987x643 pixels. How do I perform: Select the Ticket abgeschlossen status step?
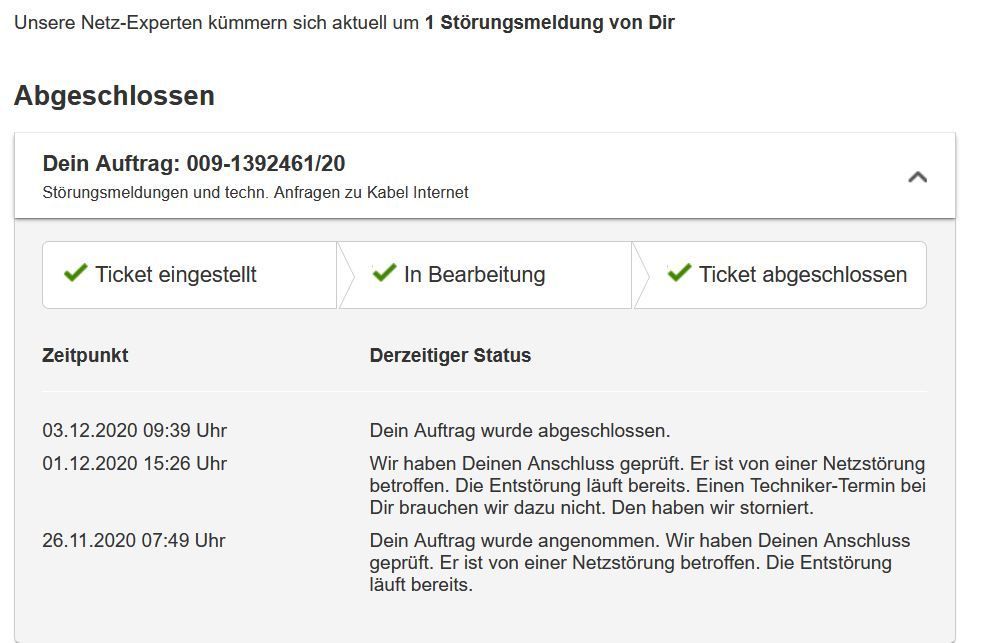(x=790, y=273)
